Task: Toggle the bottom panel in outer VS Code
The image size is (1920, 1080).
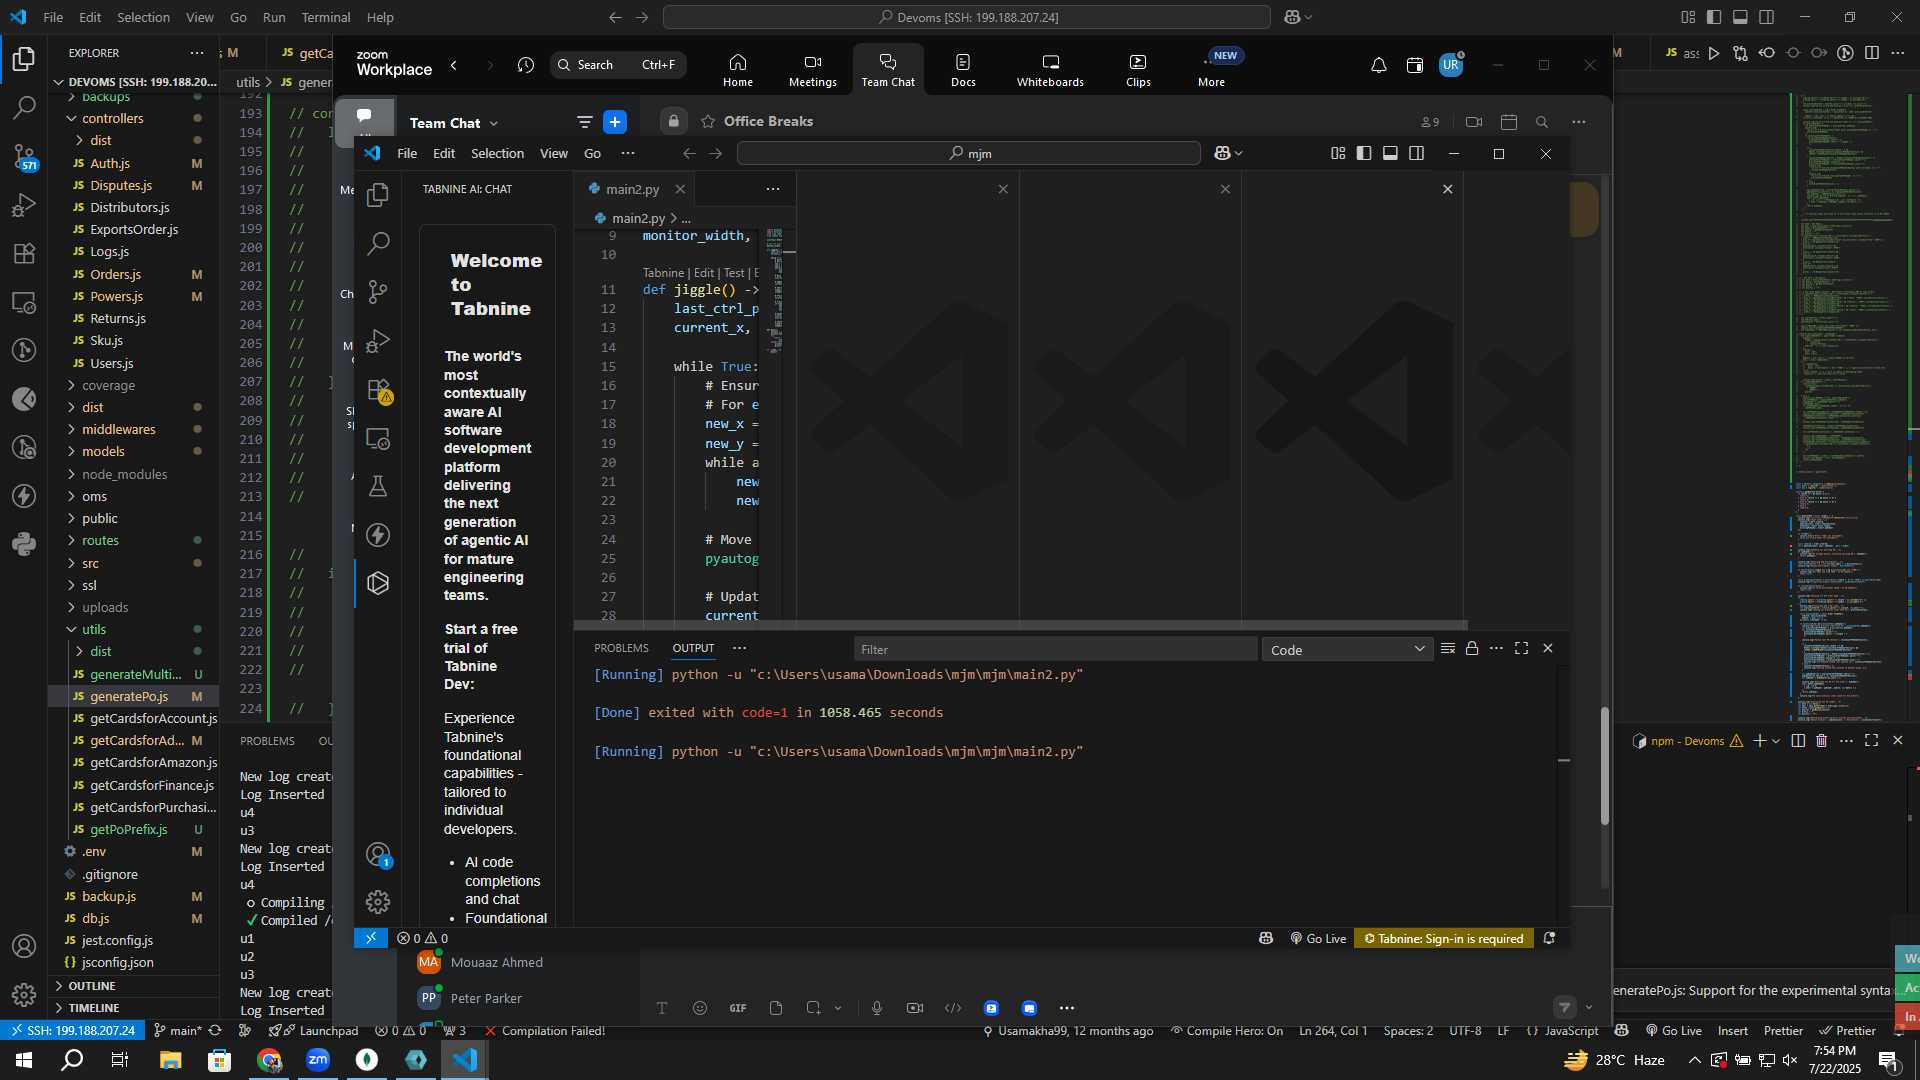Action: pyautogui.click(x=1740, y=17)
